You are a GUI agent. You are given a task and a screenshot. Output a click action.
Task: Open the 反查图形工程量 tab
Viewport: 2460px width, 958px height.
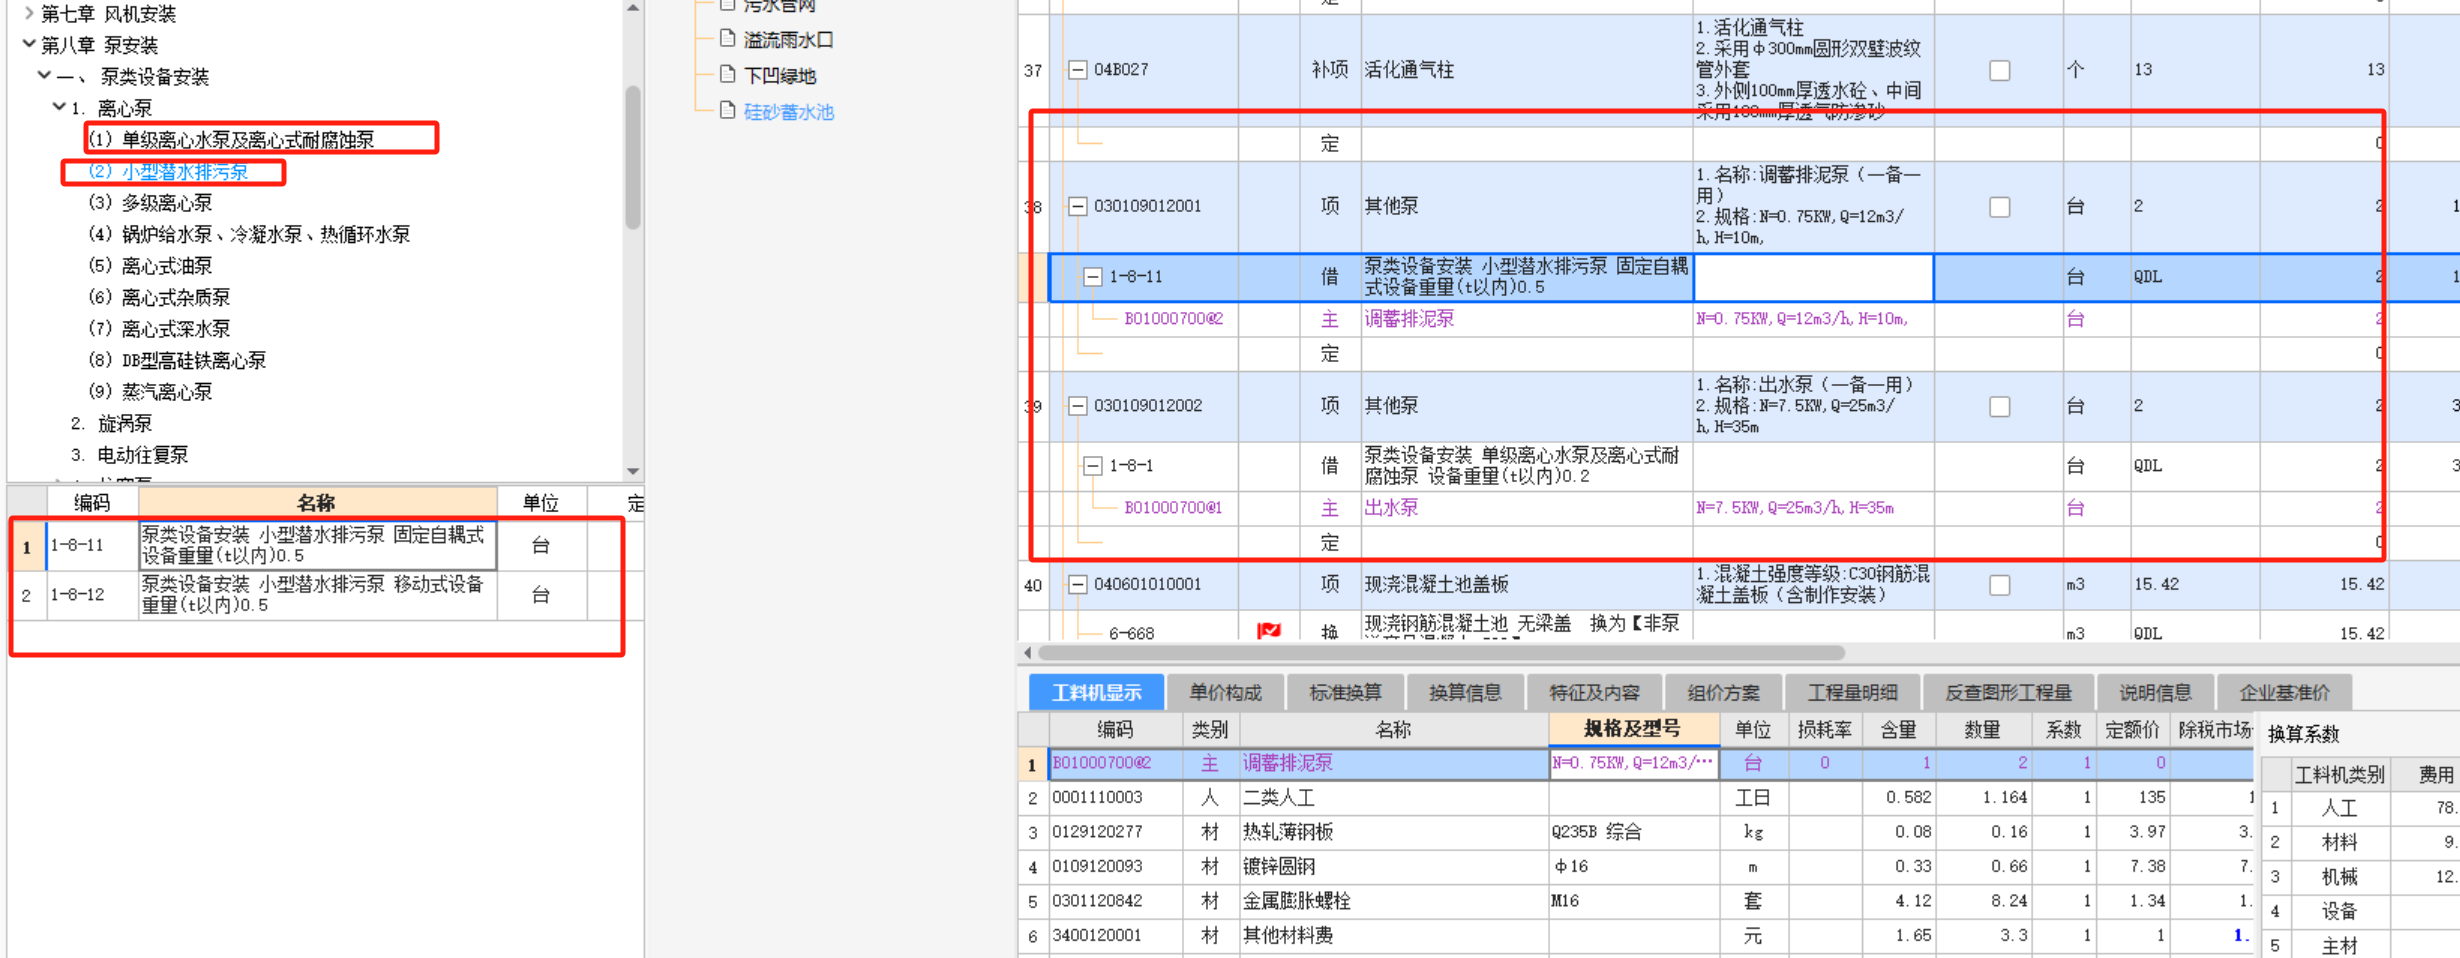click(2008, 692)
